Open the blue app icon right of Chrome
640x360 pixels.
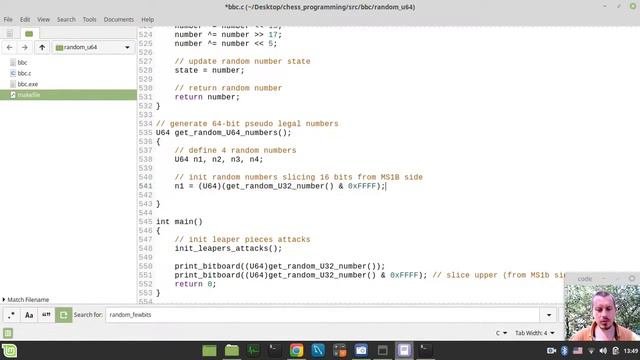pos(318,351)
